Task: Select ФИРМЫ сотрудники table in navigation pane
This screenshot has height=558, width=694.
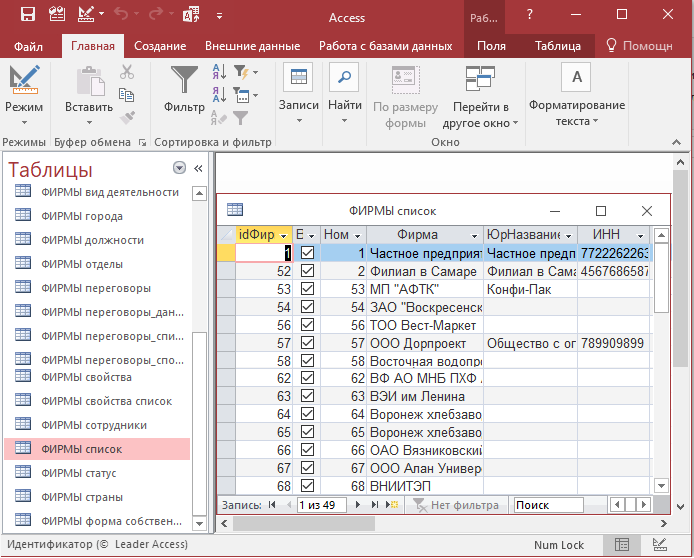Action: tap(94, 425)
